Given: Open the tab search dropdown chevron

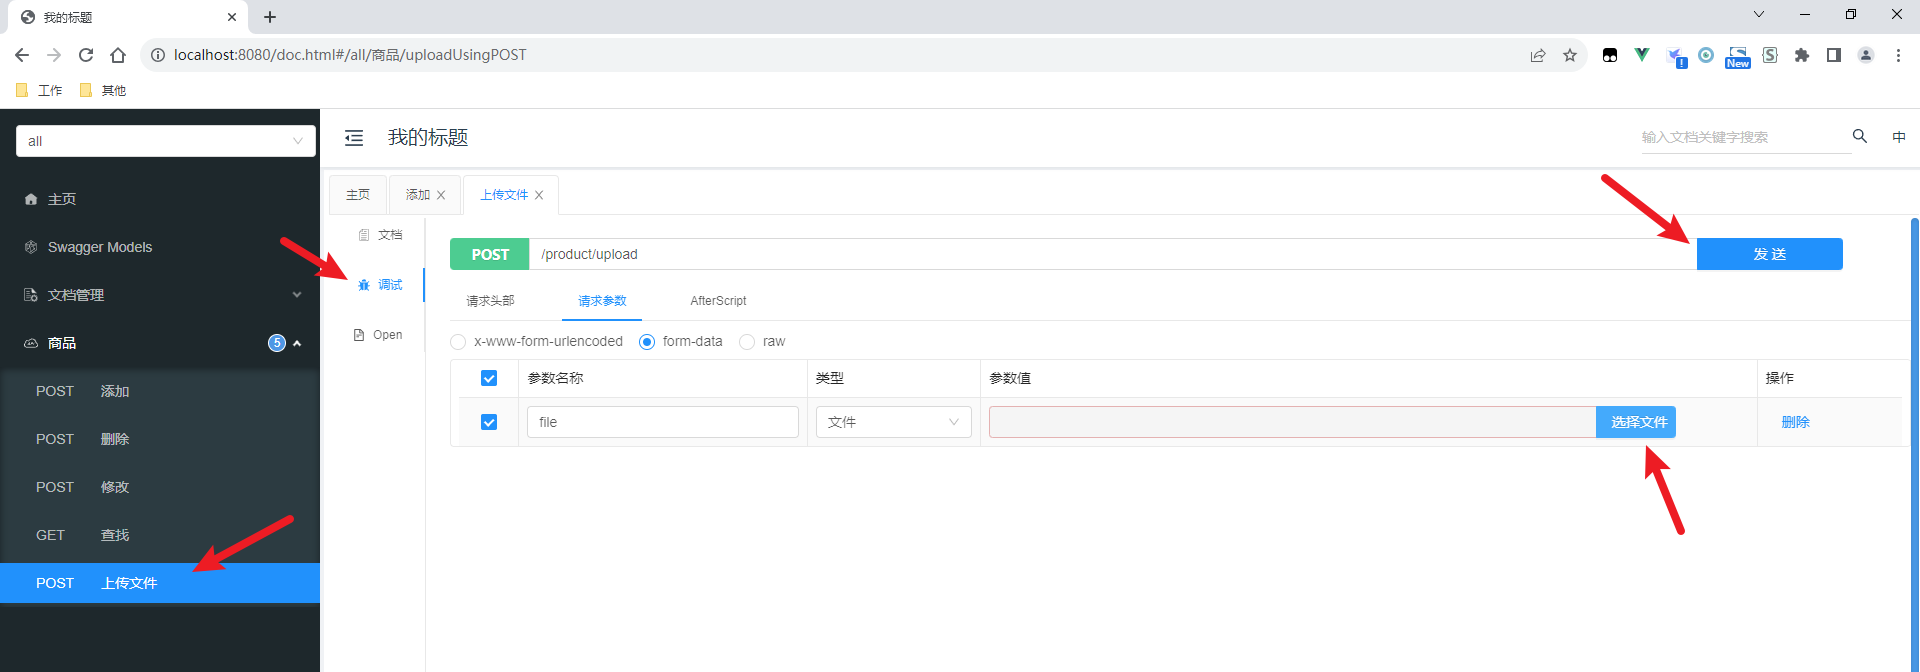Looking at the screenshot, I should 1759,14.
